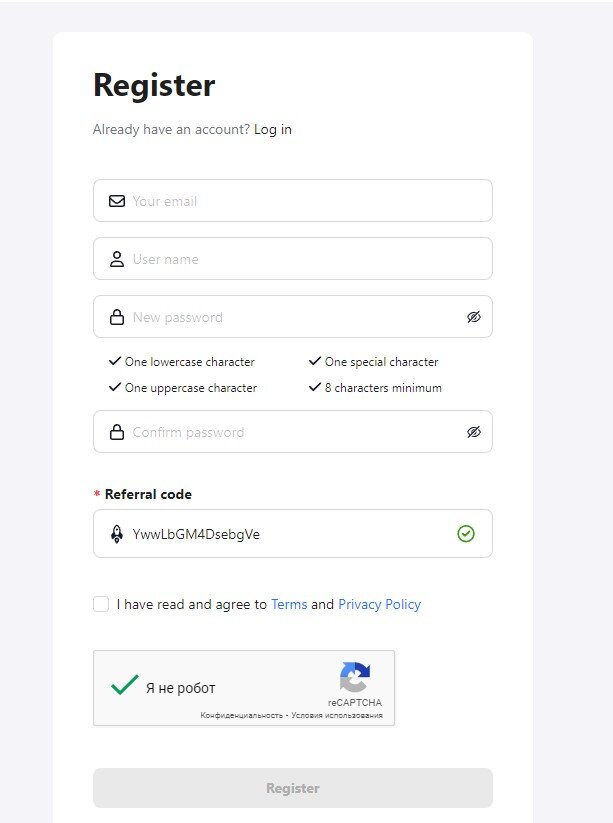
Task: Click the envelope icon in email field
Action: click(116, 201)
